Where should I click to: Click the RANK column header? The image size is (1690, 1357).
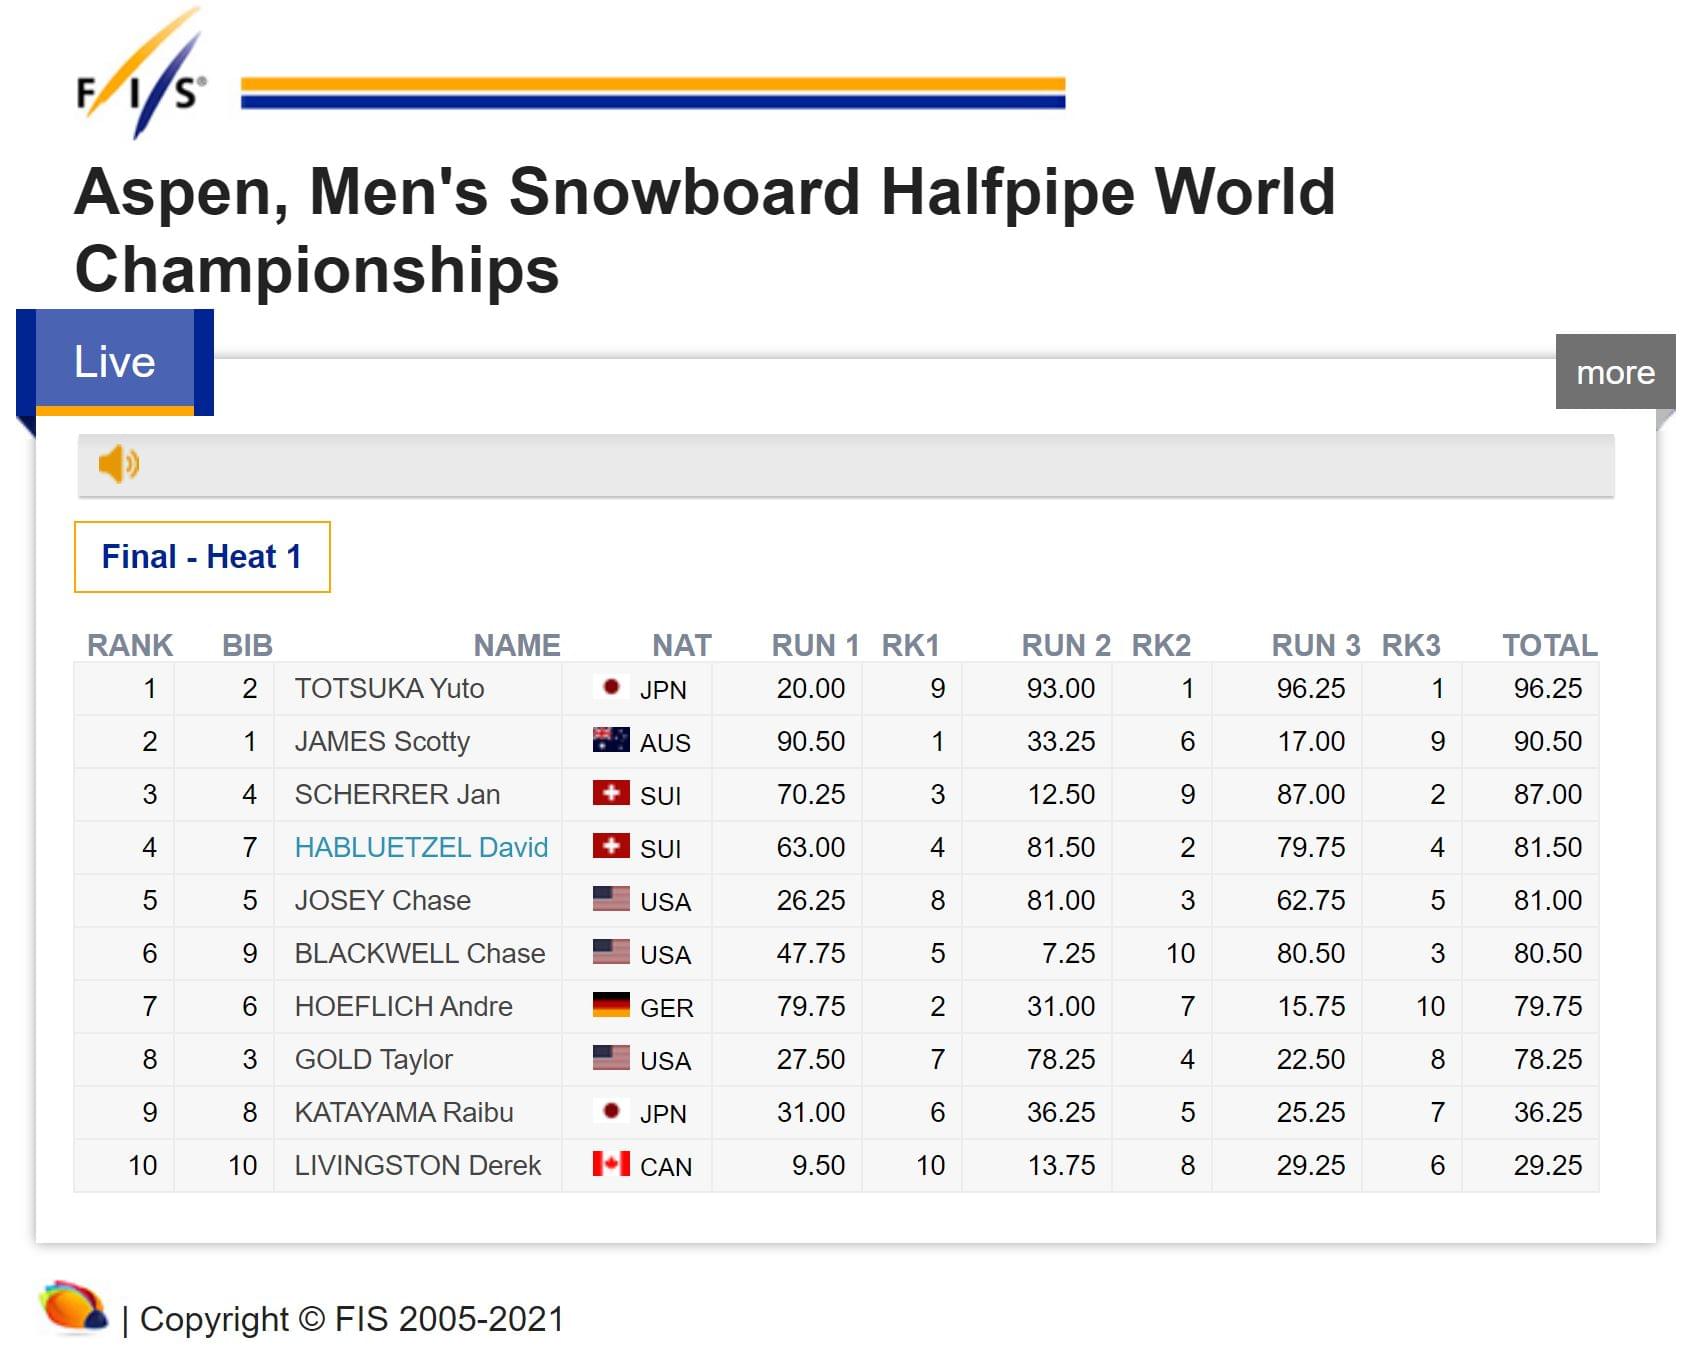click(x=130, y=645)
